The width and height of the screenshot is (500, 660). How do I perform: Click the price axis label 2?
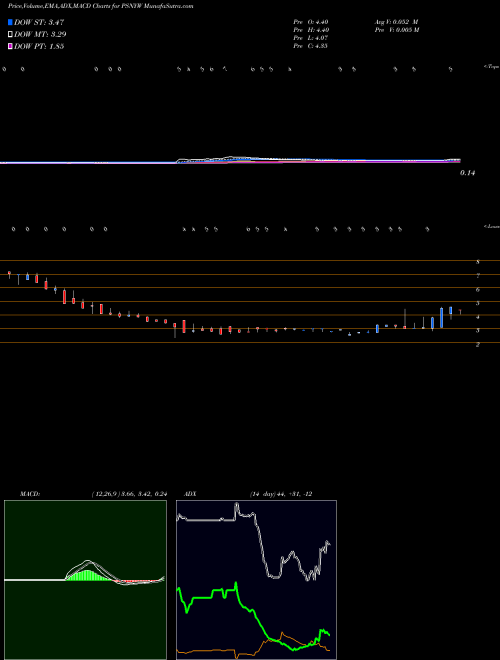click(478, 345)
